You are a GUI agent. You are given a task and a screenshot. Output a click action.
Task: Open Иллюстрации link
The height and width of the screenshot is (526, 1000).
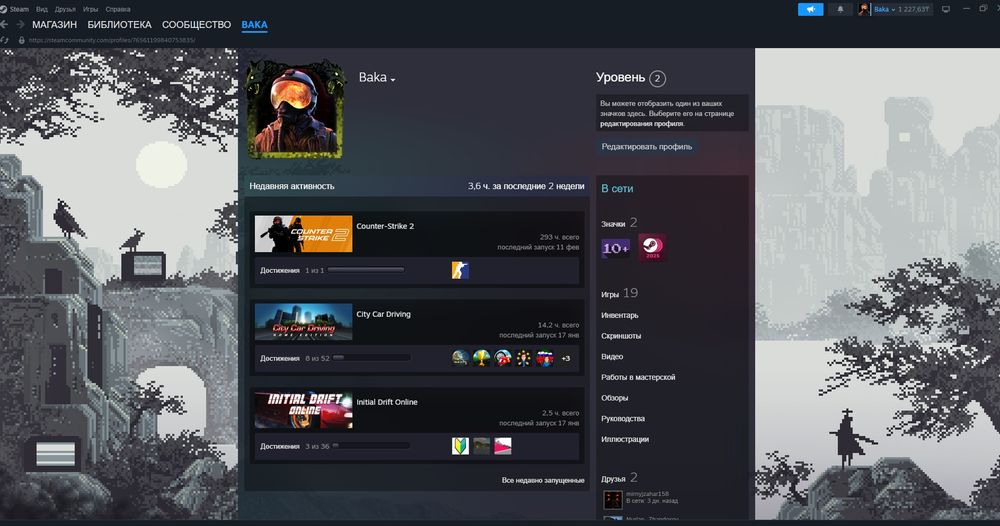pos(625,439)
